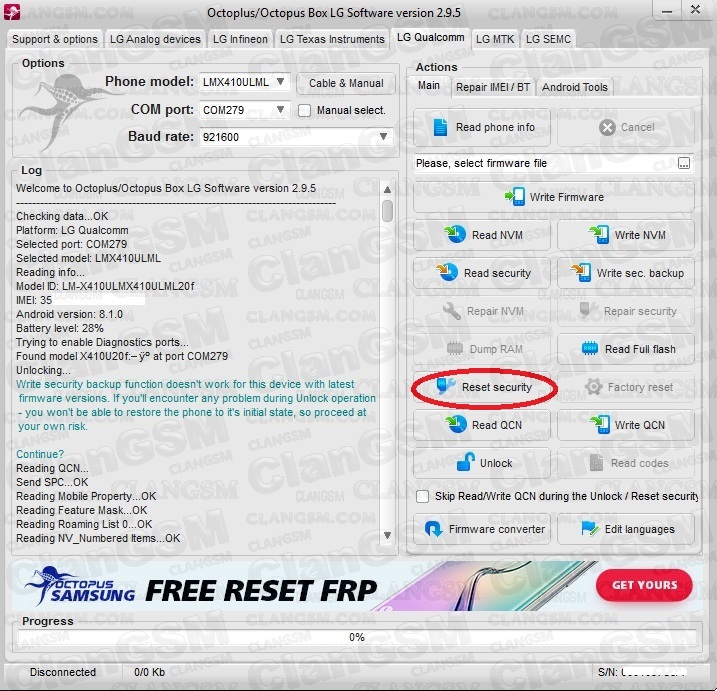Click the 0% progress bar

(357, 637)
